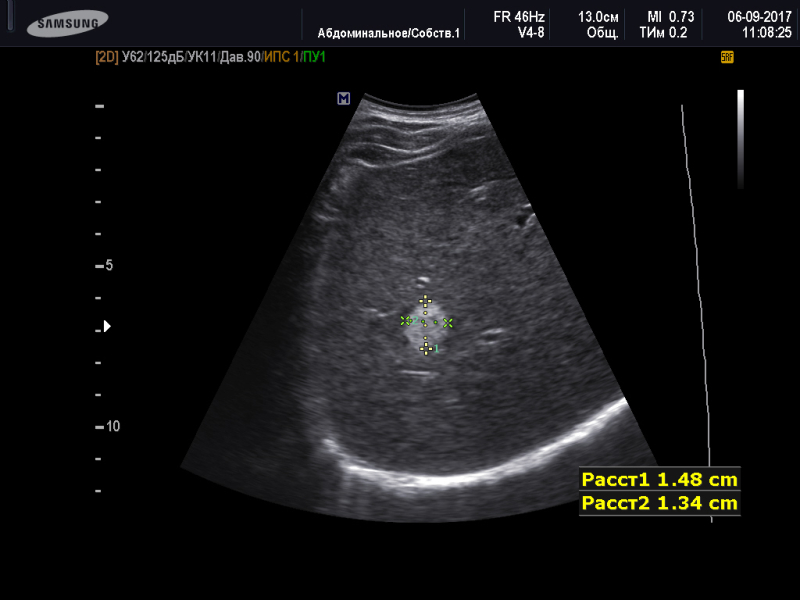Image resolution: width=800 pixels, height=600 pixels.
Task: Click the orange SRF indicator icon
Action: pos(727,57)
